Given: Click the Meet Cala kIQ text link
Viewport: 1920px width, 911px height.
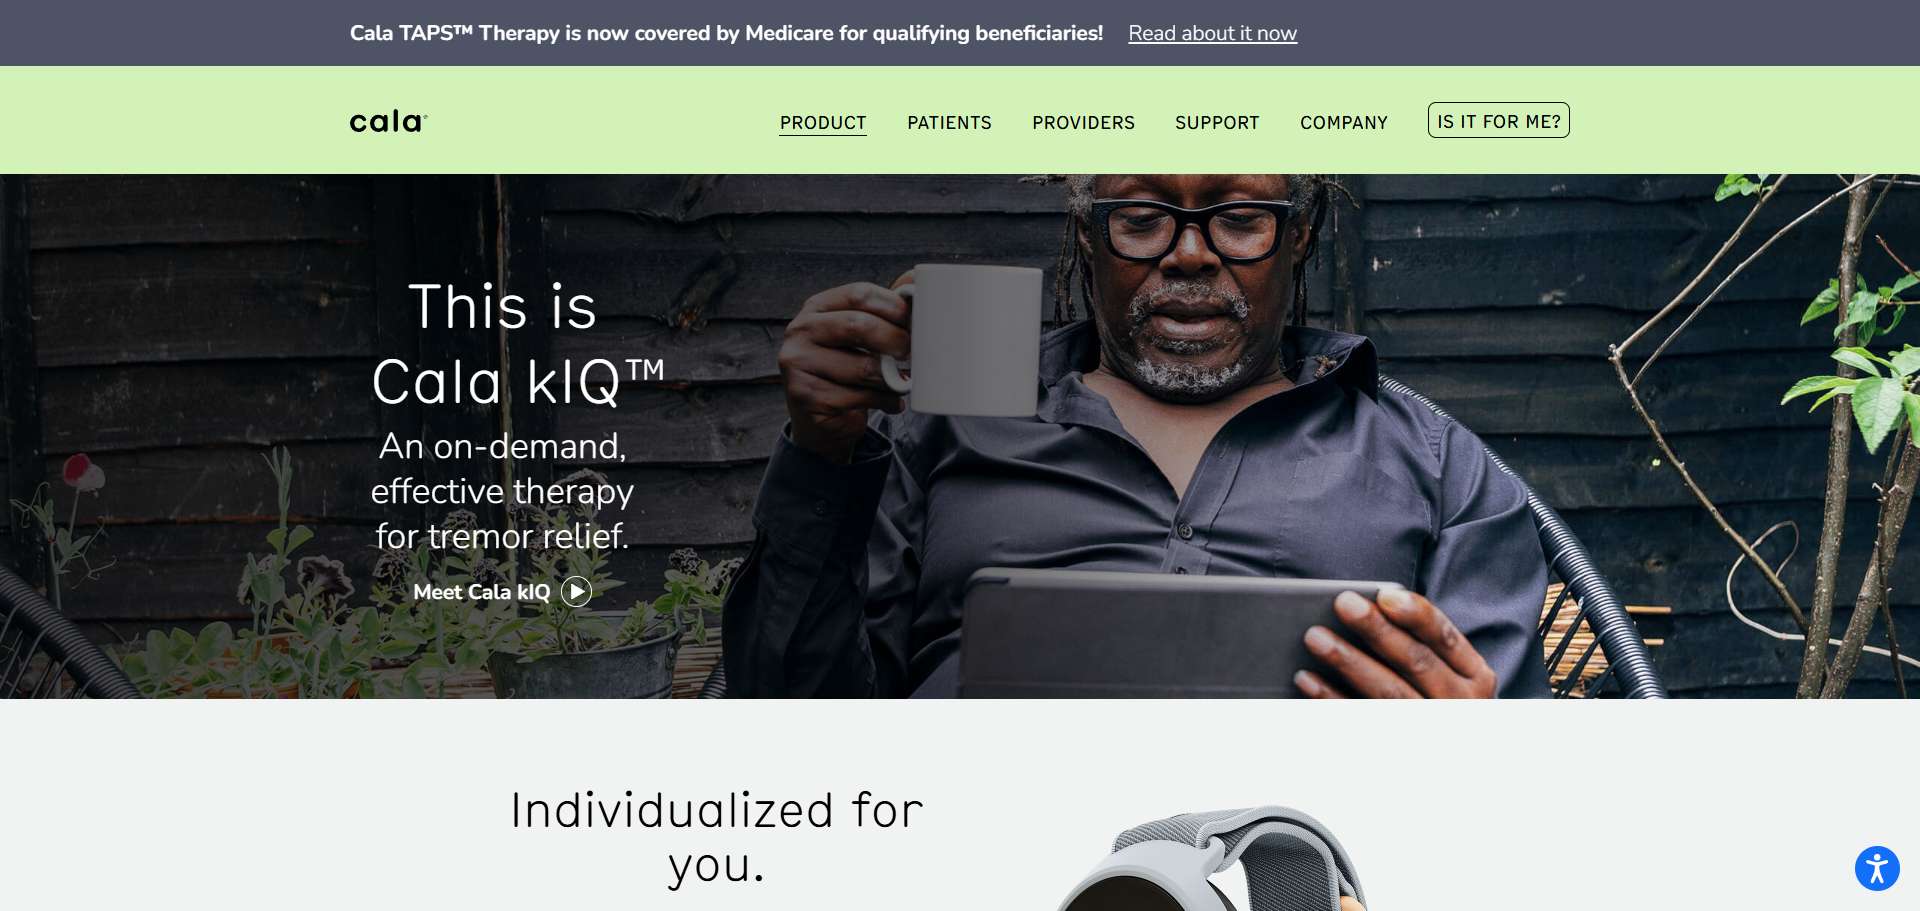Looking at the screenshot, I should (482, 592).
